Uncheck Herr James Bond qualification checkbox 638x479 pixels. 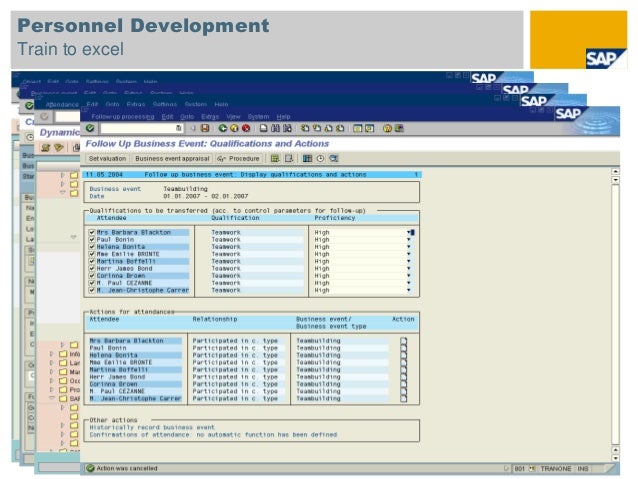click(x=92, y=269)
